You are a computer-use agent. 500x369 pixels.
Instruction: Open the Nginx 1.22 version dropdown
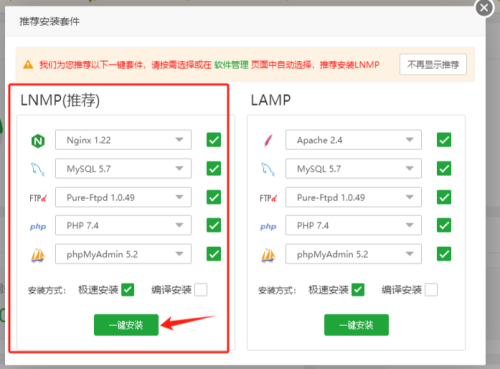[123, 140]
